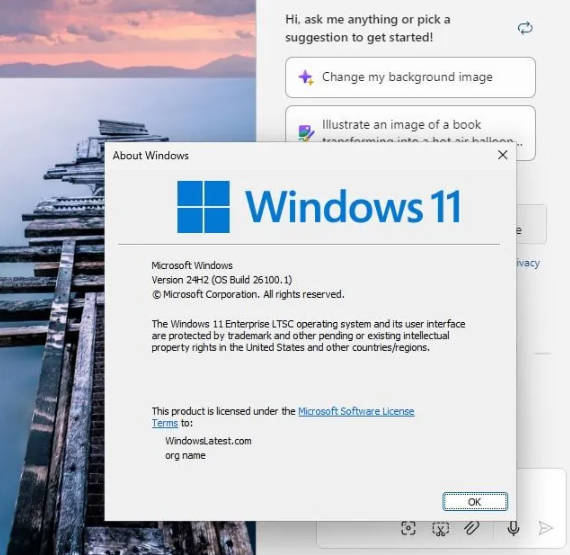Click the "© Microsoft Corporation. All rights reserved." text
The height and width of the screenshot is (555, 570).
(248, 294)
